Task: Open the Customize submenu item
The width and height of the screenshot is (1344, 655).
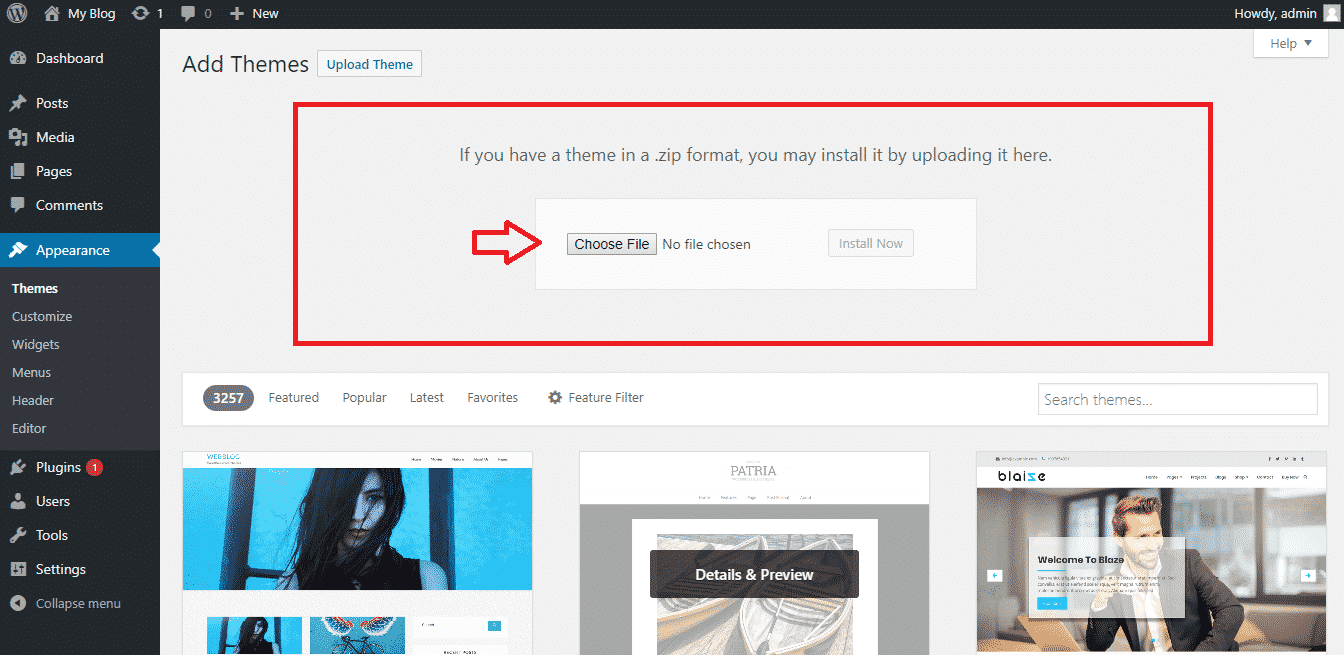Action: click(42, 316)
